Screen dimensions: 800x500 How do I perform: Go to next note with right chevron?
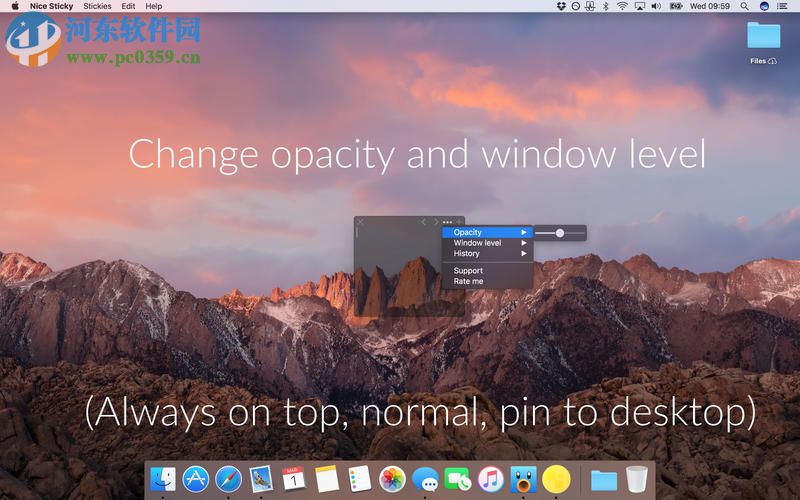pos(436,222)
